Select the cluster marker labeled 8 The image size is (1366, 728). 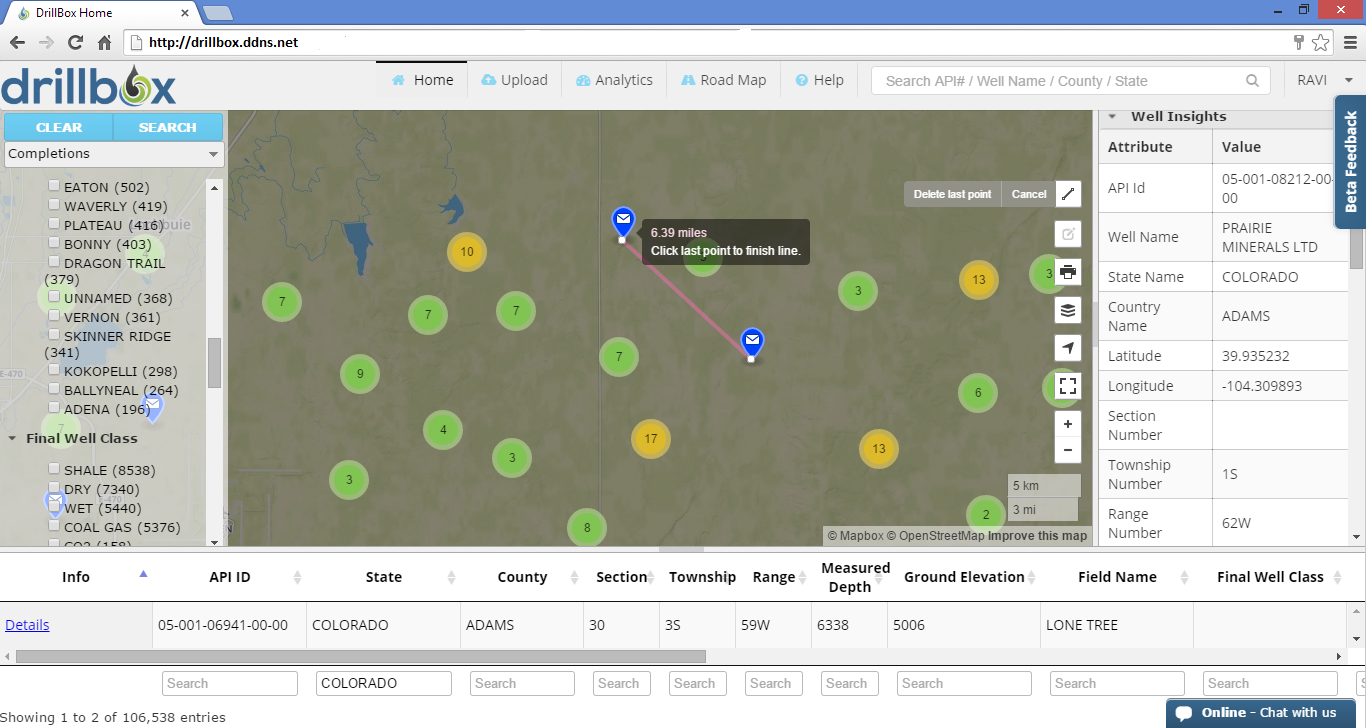point(587,528)
